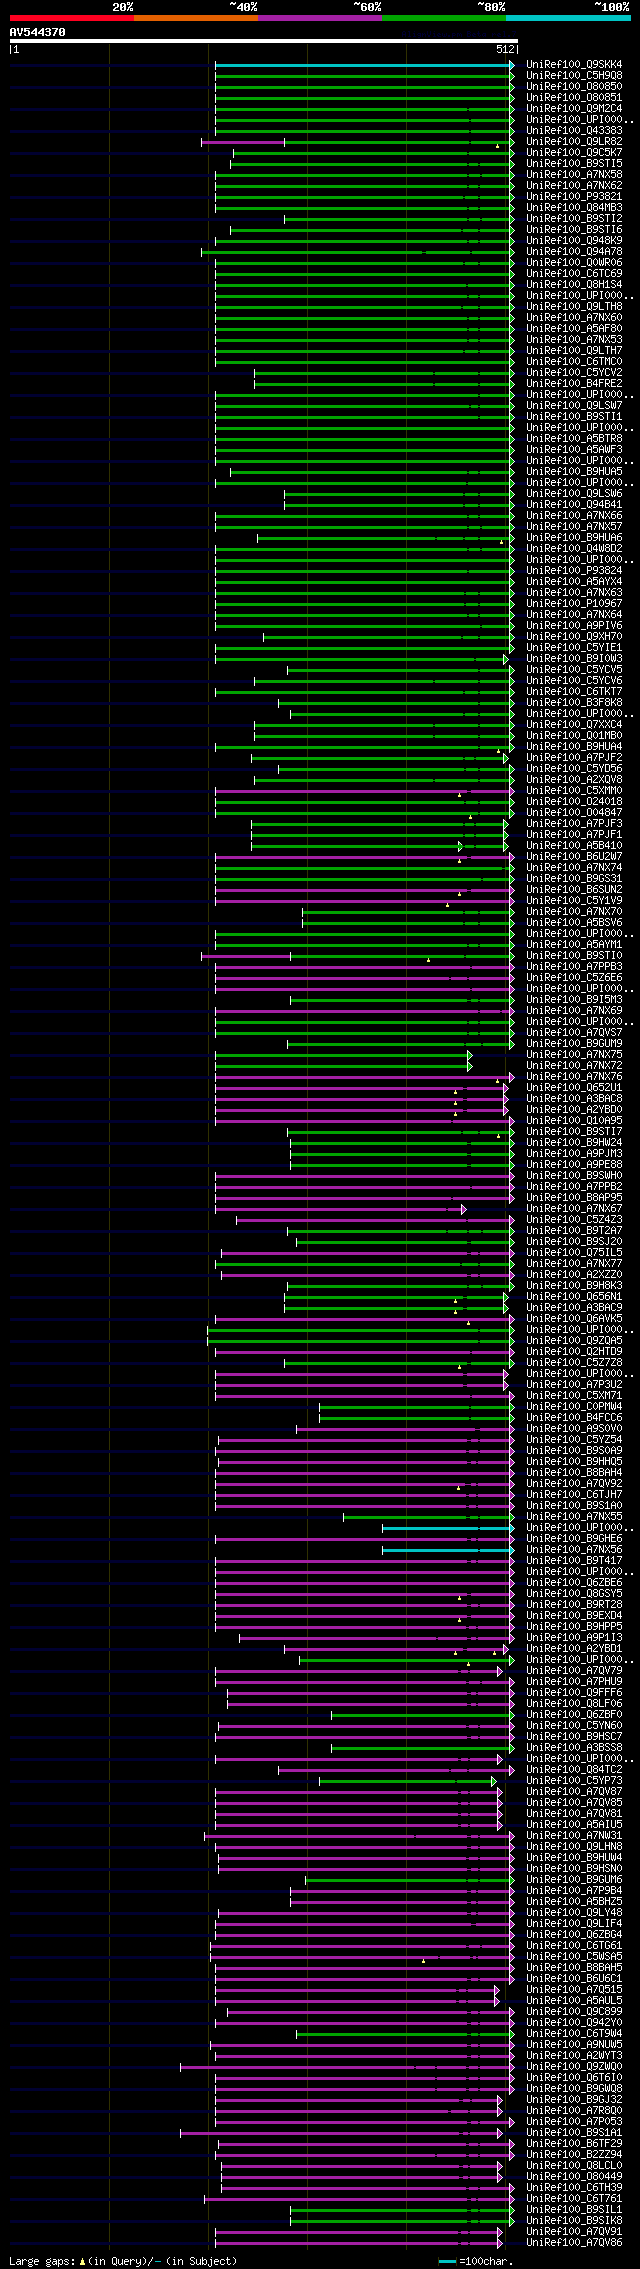Select label UniRef100_C6TKT7
The image size is (640, 2269).
click(574, 692)
